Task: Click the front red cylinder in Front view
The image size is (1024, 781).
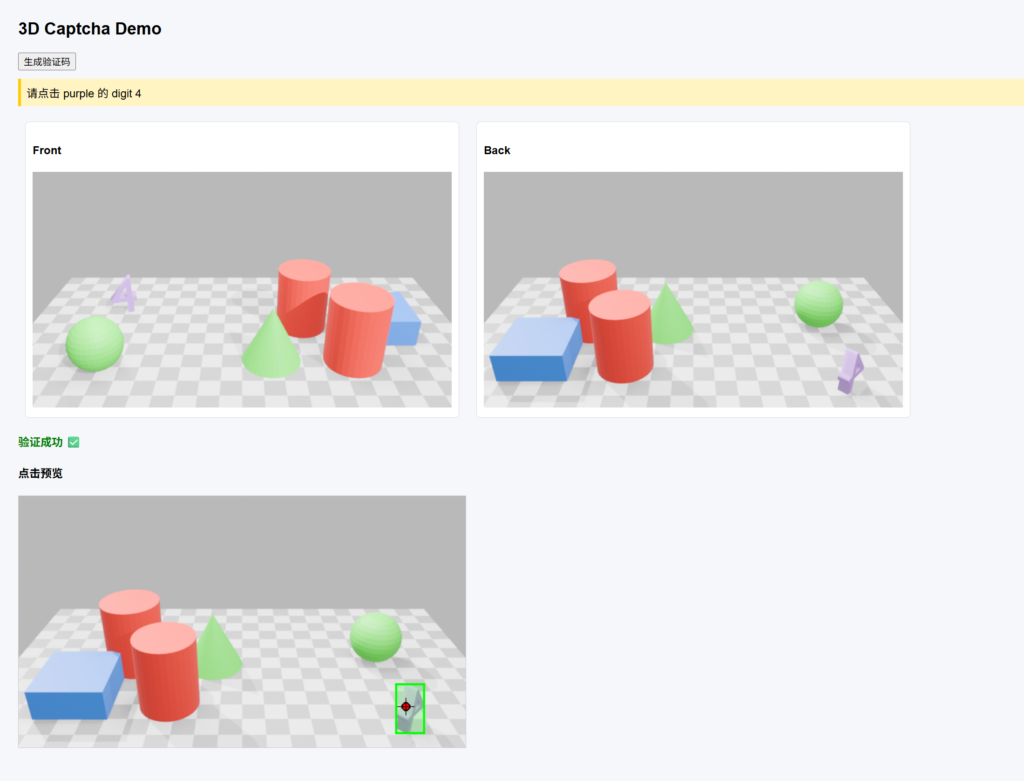Action: (x=358, y=330)
